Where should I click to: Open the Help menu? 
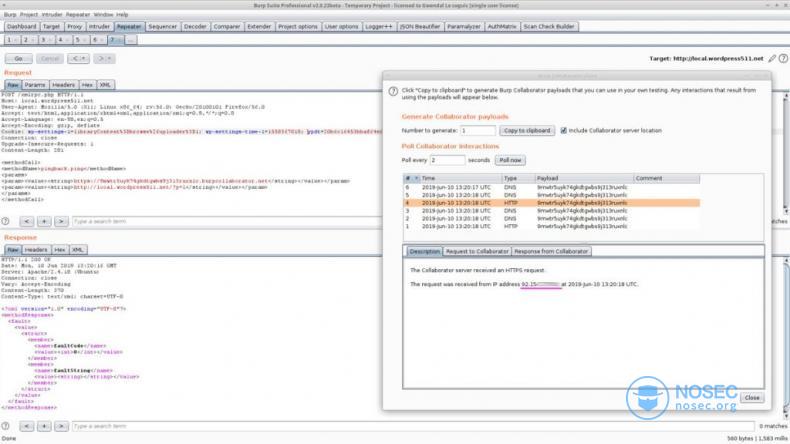coord(122,15)
